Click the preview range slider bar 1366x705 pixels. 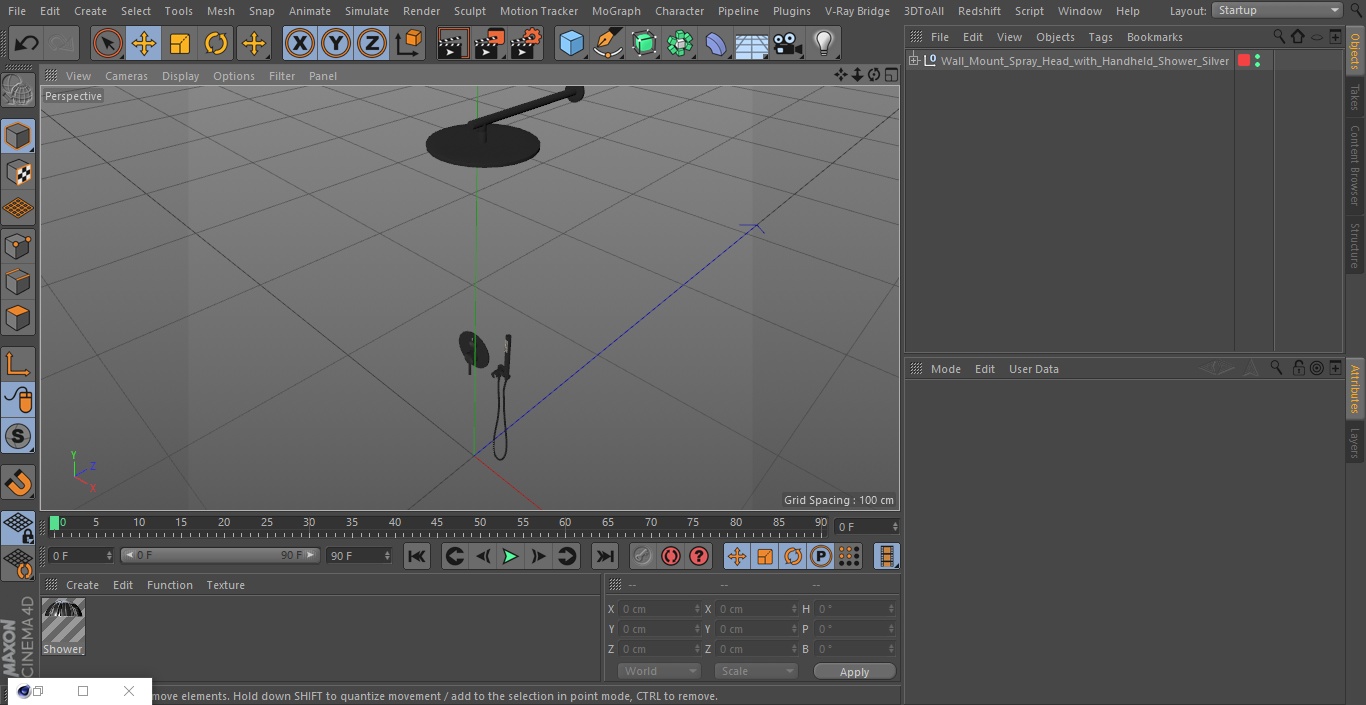(220, 555)
